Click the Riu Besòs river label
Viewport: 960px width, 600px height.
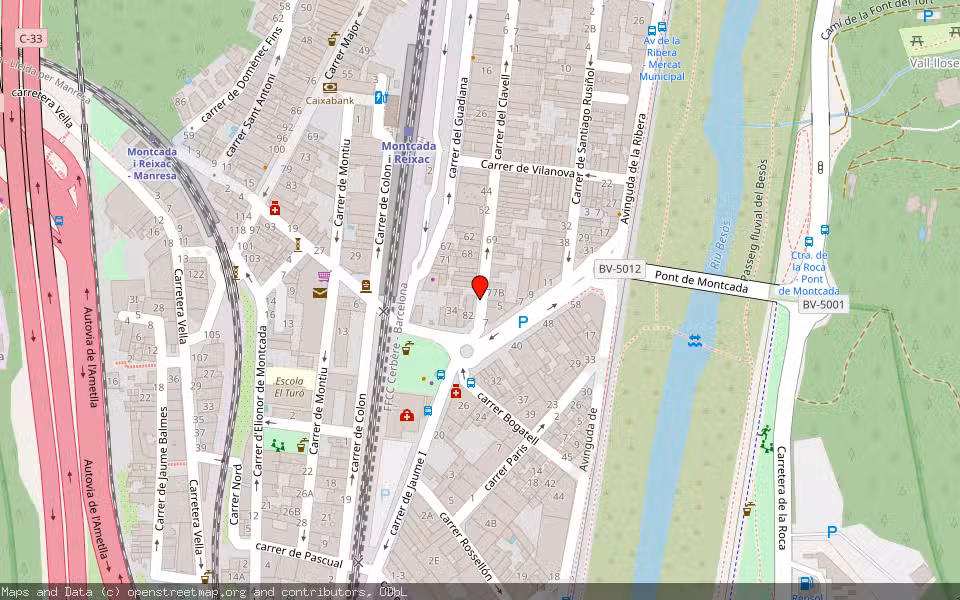pyautogui.click(x=721, y=245)
